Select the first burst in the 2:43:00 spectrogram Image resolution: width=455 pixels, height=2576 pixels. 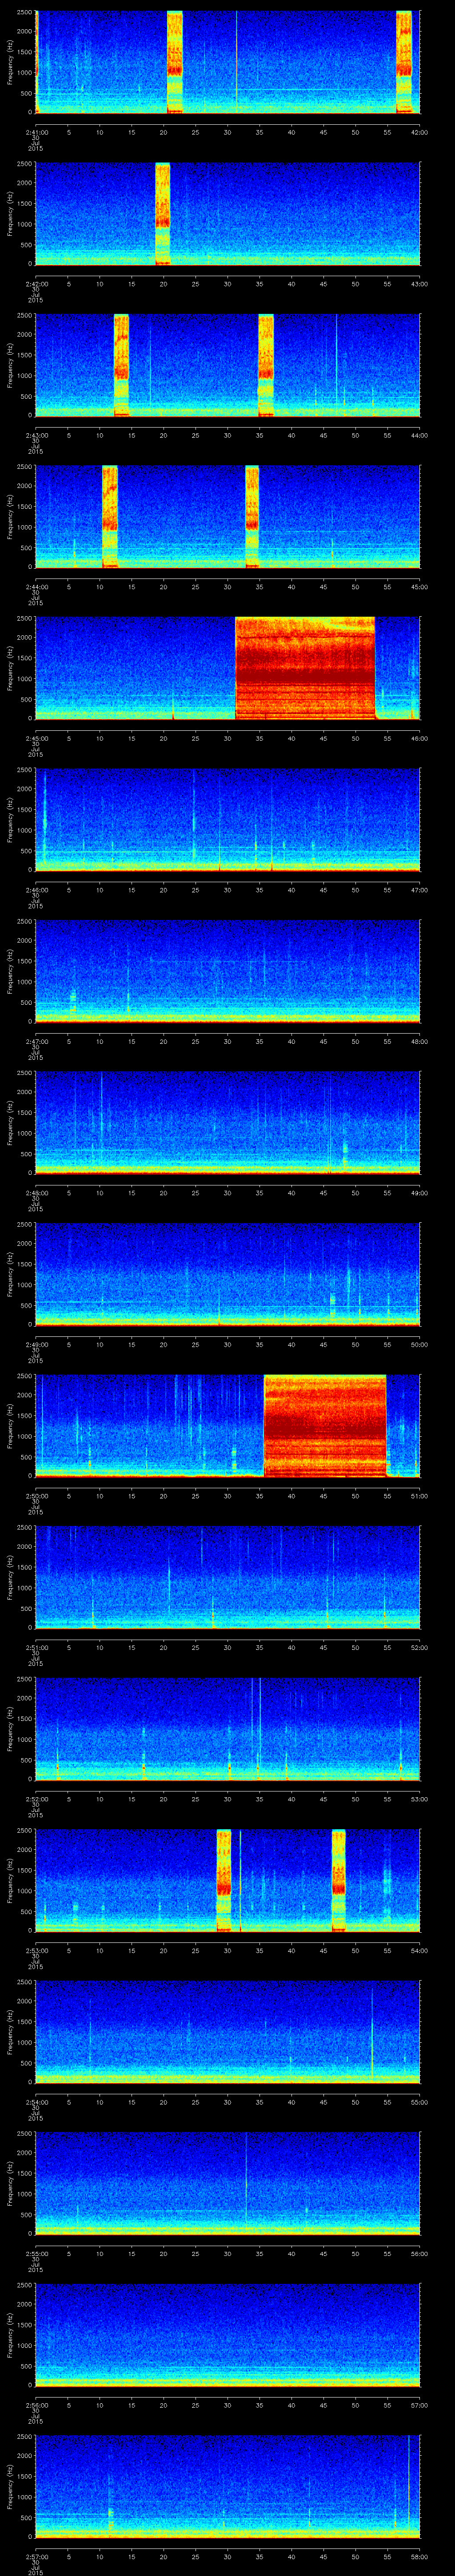click(121, 365)
